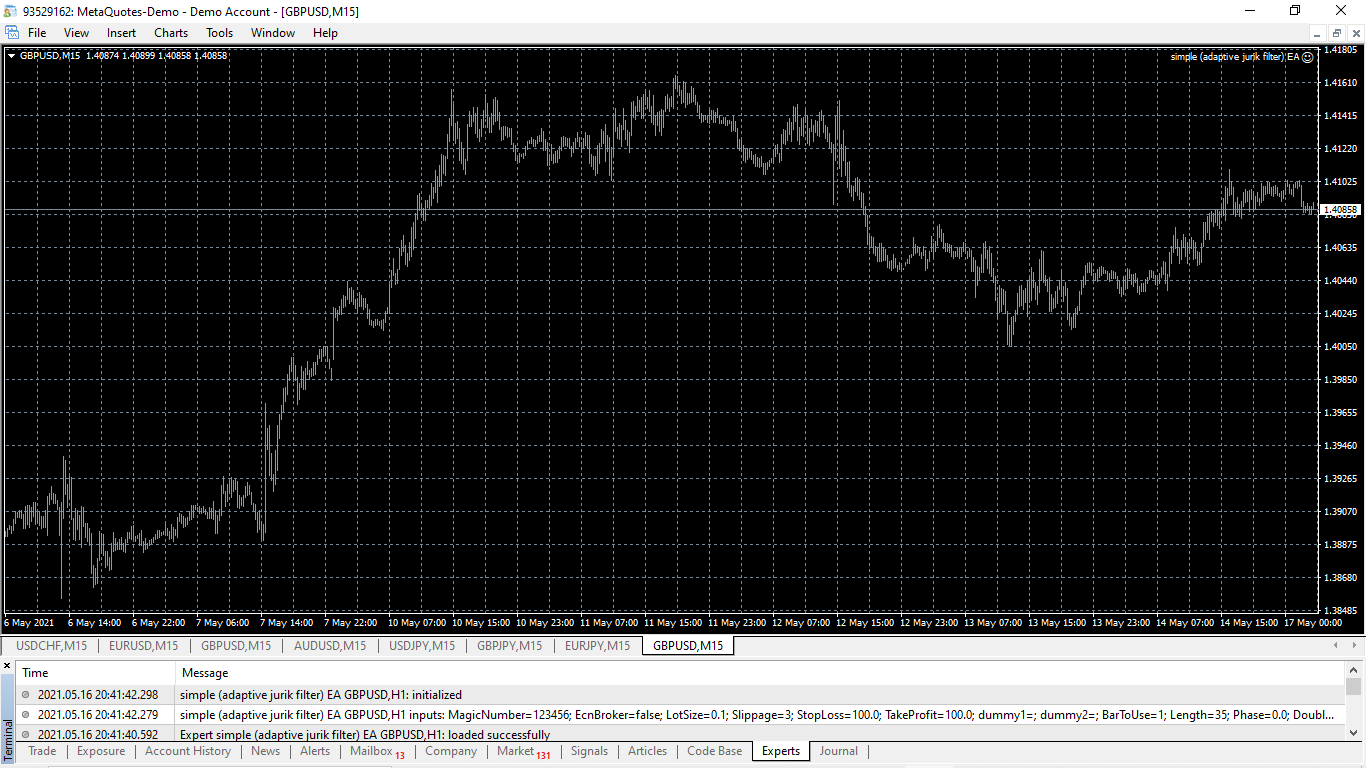Image resolution: width=1366 pixels, height=768 pixels.
Task: Close the Terminal panel with its X
Action: [7, 666]
